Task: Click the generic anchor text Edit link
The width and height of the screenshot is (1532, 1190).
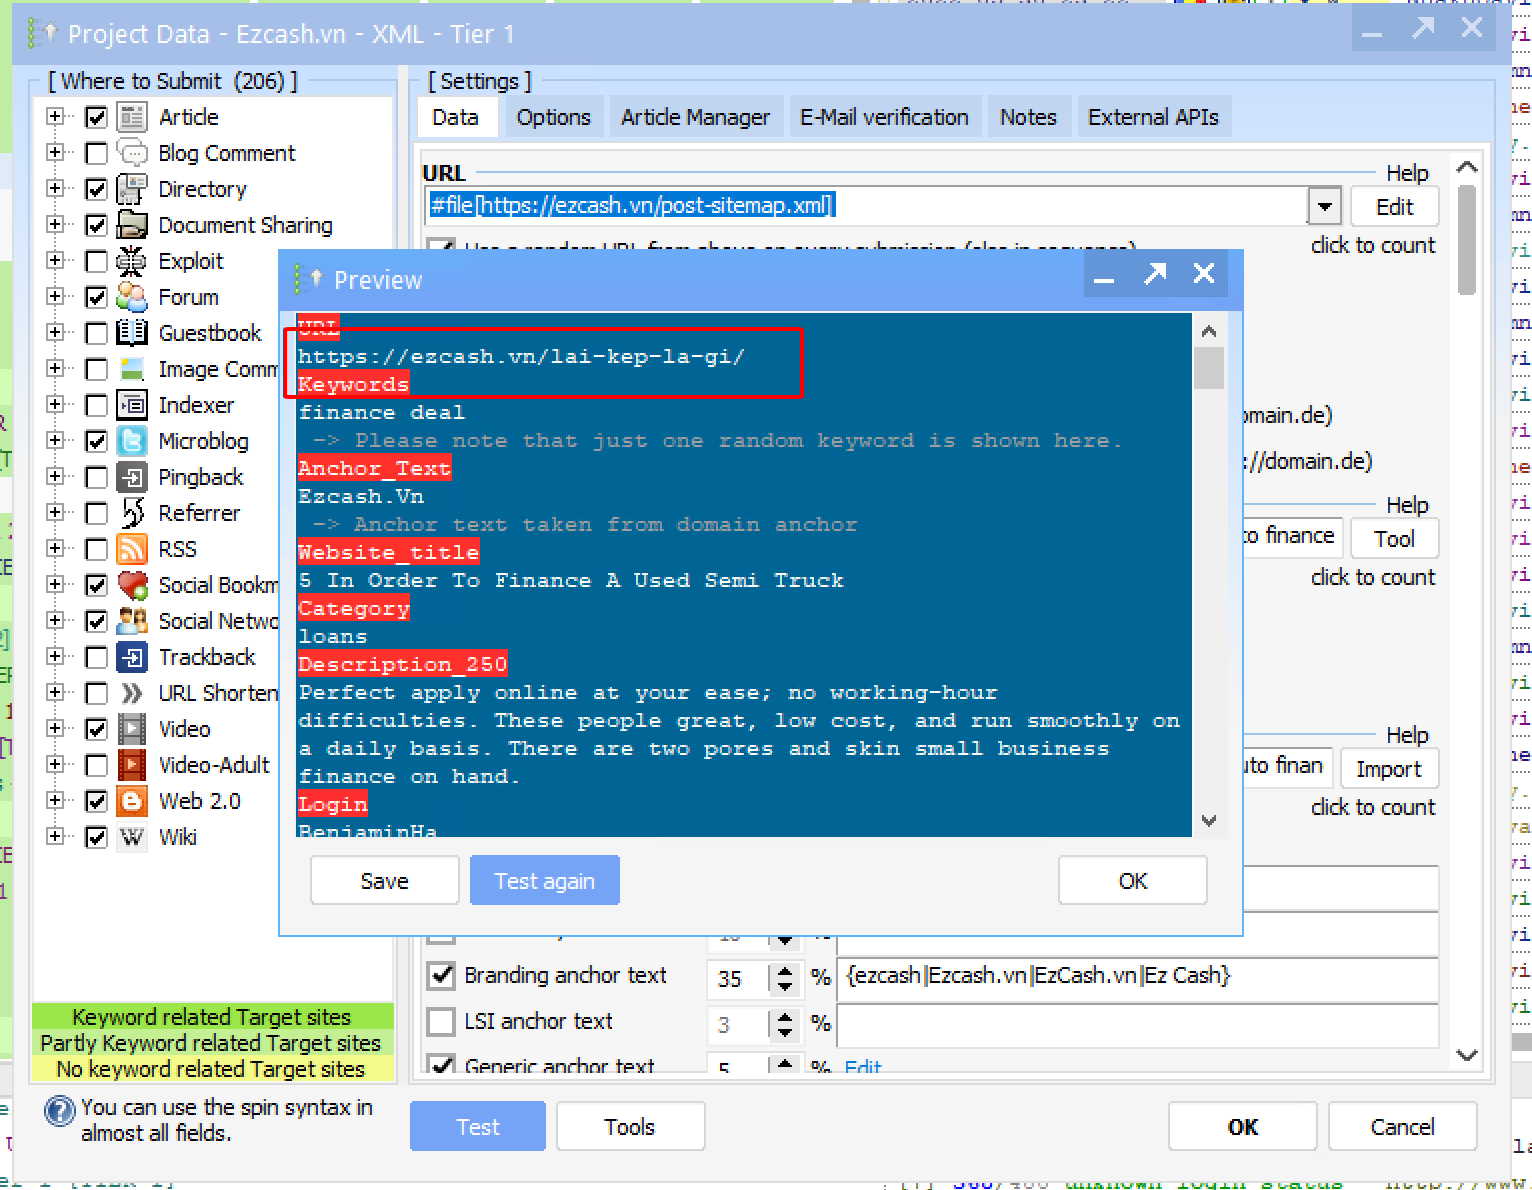Action: pos(863,1067)
